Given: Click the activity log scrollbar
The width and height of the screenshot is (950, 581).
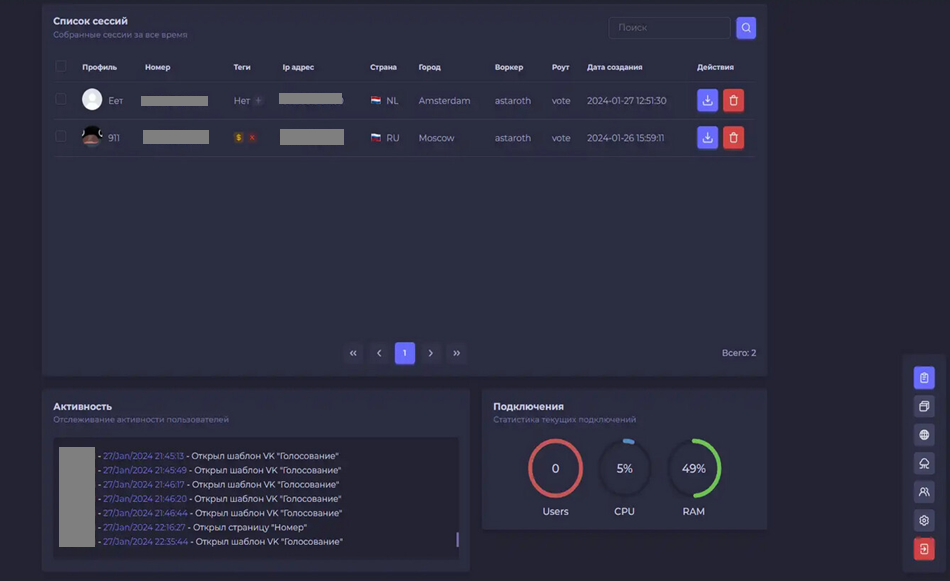Looking at the screenshot, I should pos(457,539).
